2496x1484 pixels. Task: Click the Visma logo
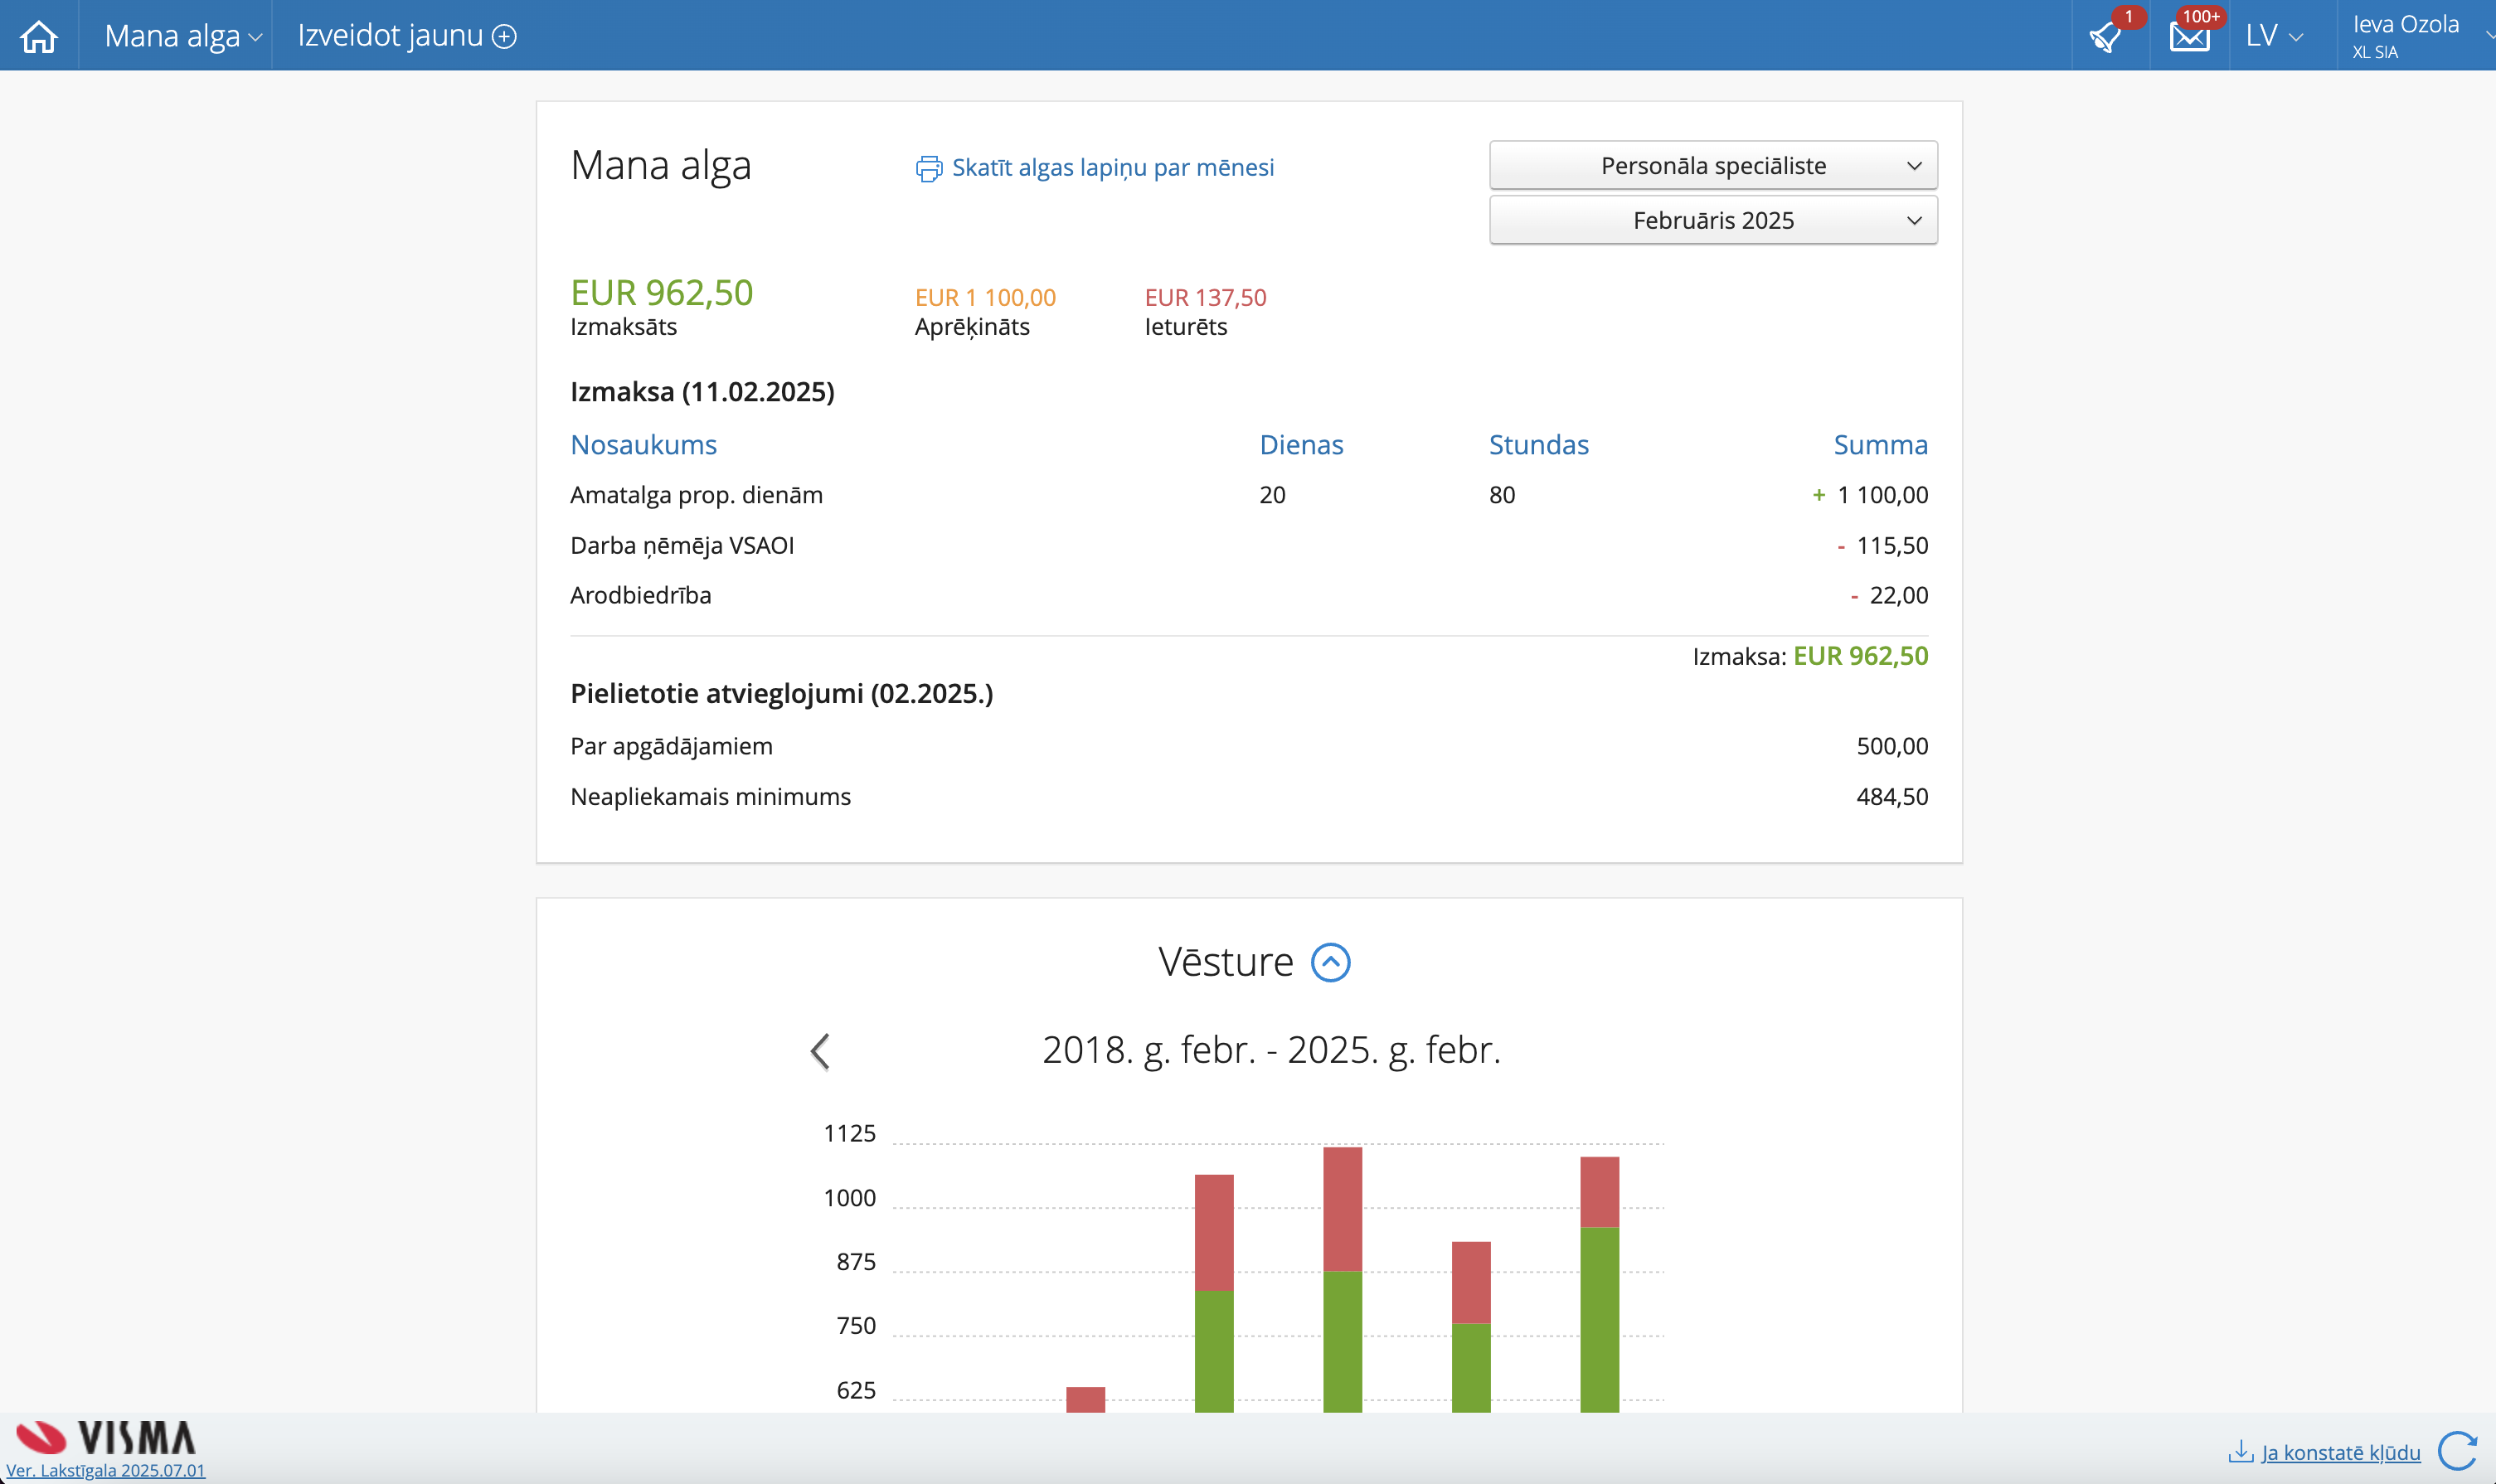(106, 1437)
